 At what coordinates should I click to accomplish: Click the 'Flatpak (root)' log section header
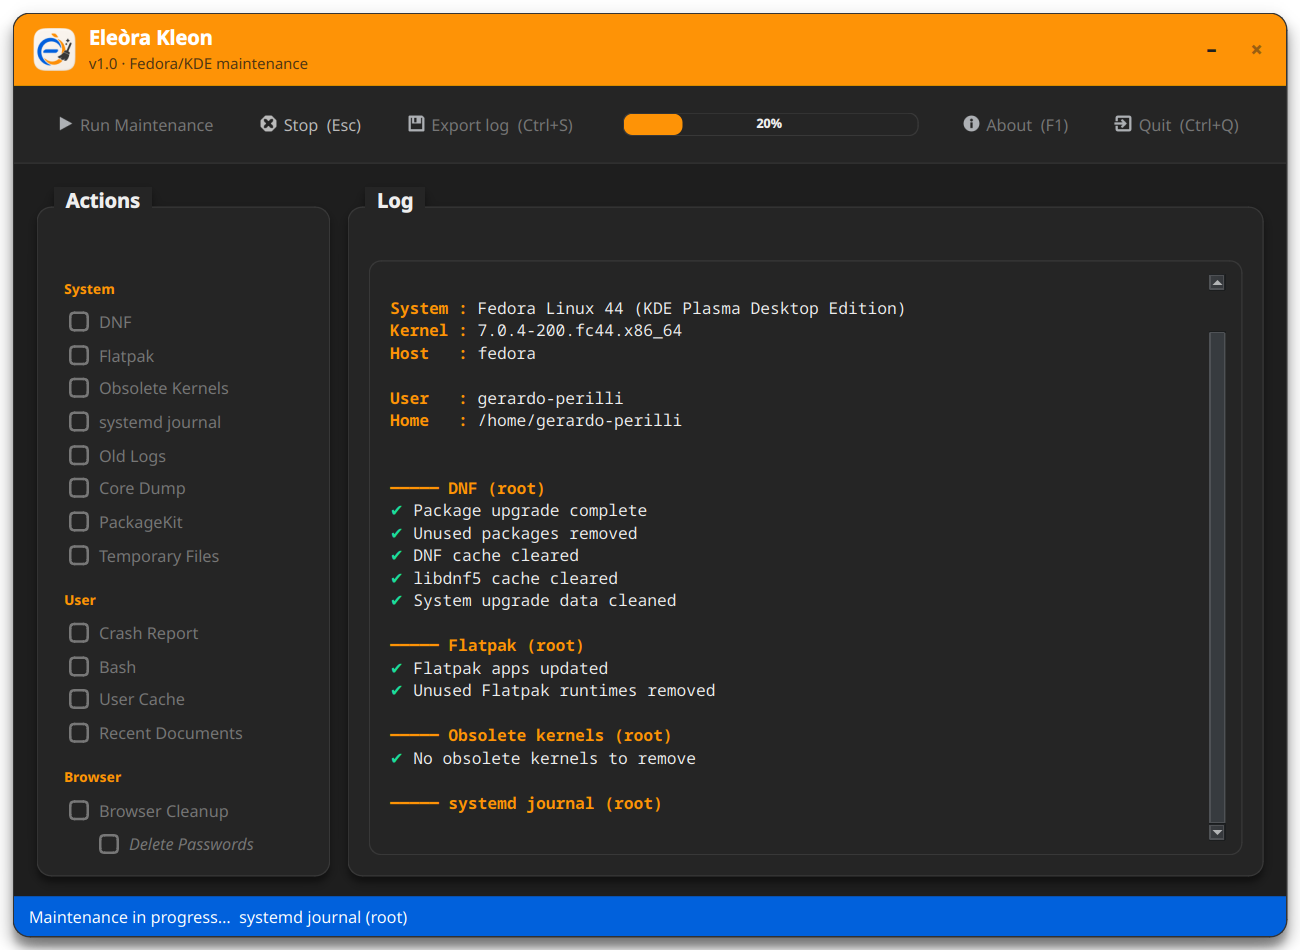click(516, 645)
